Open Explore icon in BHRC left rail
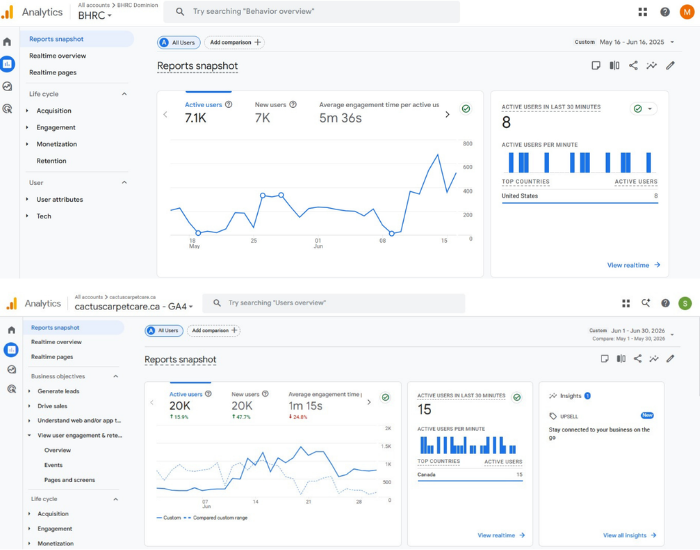Viewport: 700px width, 550px height. tap(7, 86)
